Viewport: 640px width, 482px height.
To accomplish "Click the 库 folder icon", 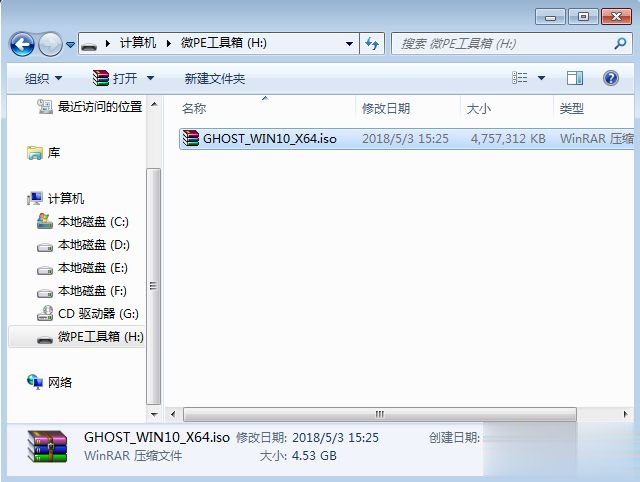I will click(x=35, y=153).
